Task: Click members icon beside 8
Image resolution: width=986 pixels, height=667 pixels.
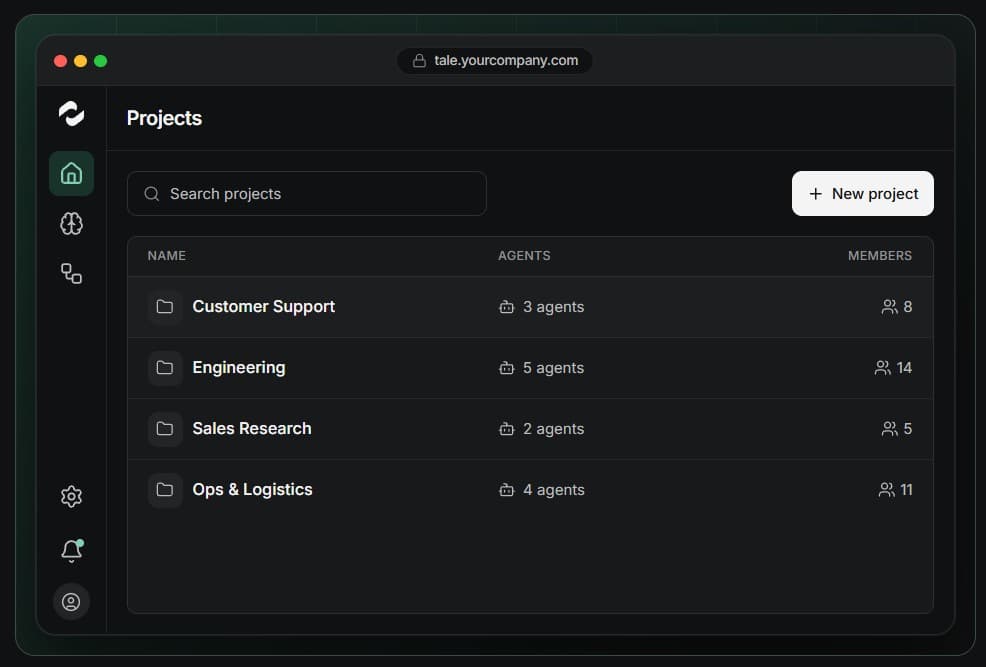Action: (x=889, y=307)
